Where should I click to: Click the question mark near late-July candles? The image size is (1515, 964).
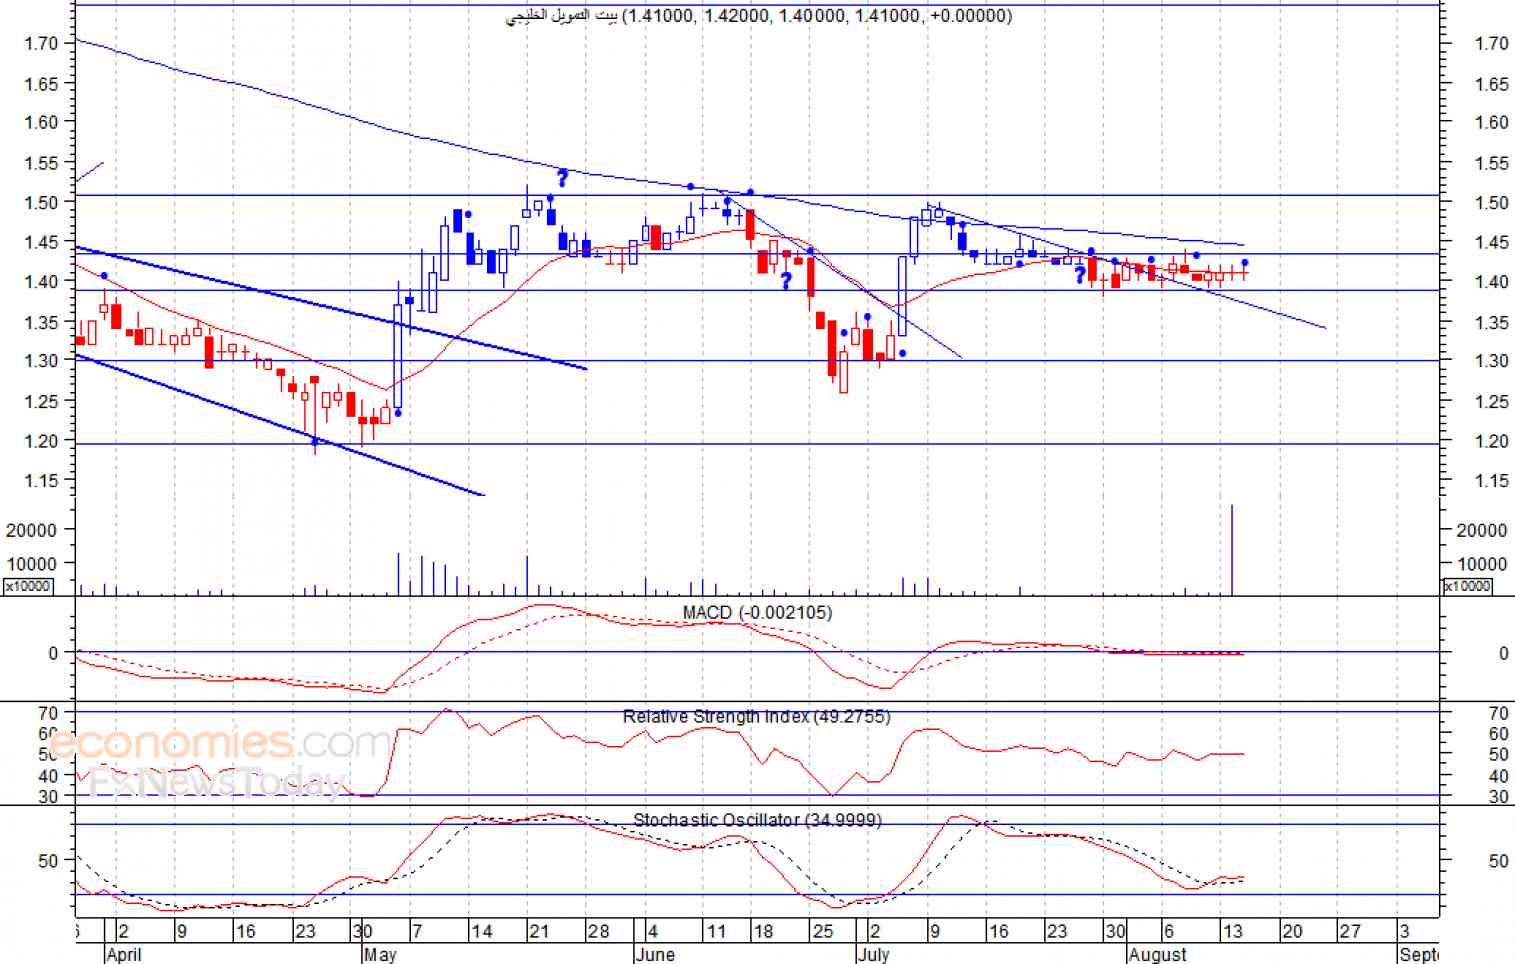[x=1080, y=275]
